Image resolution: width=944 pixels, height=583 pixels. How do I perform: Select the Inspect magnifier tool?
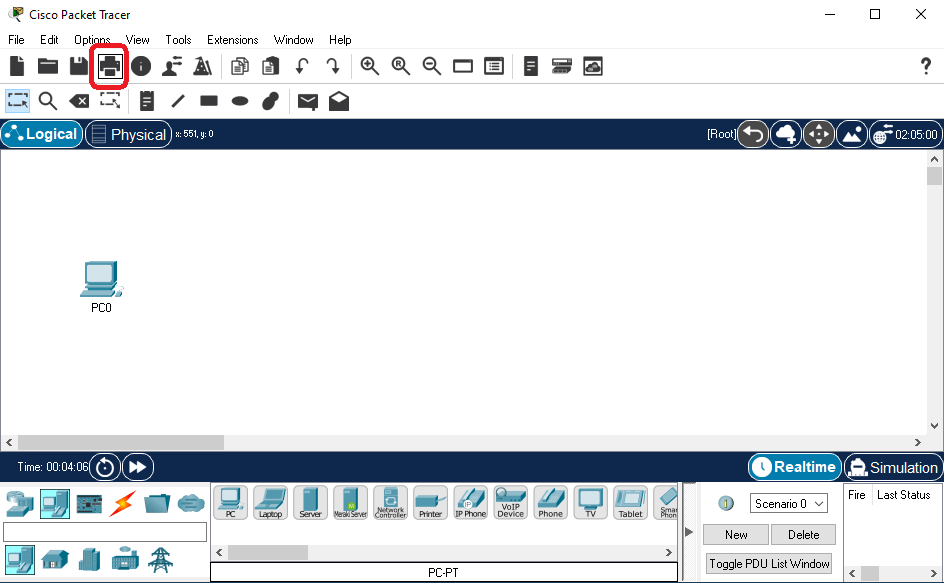[48, 101]
